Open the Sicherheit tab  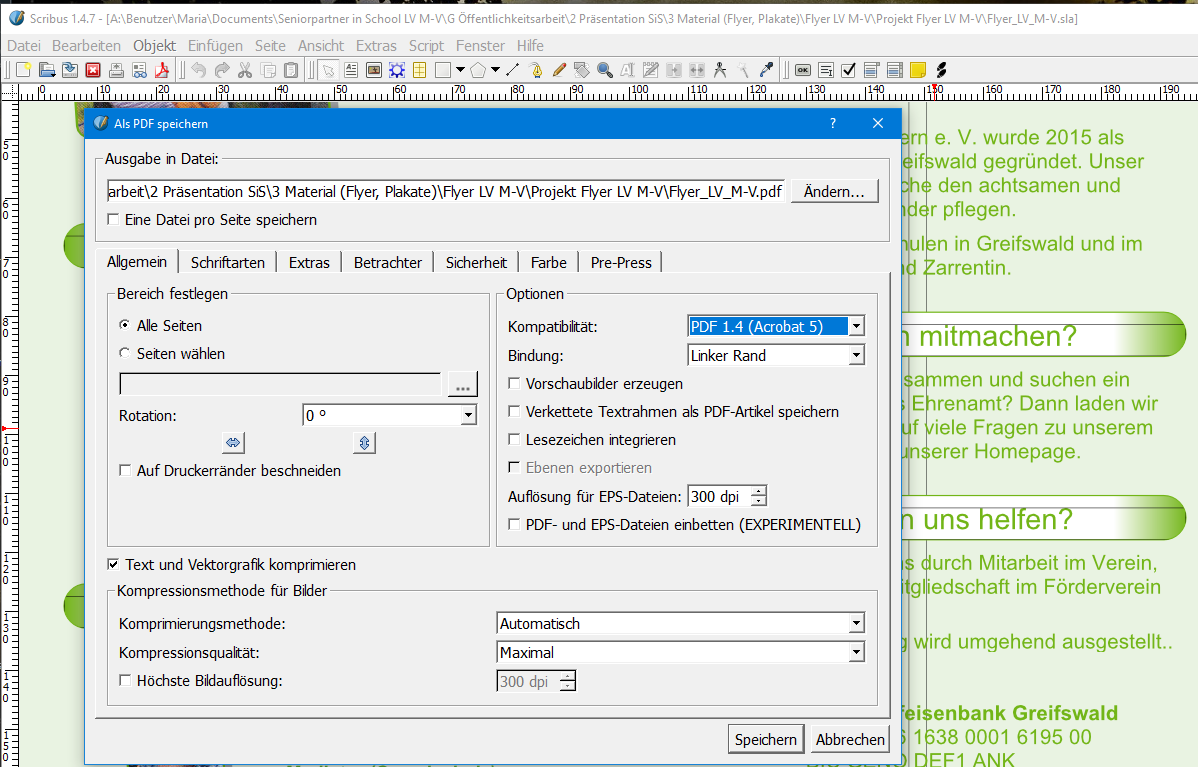pyautogui.click(x=476, y=263)
